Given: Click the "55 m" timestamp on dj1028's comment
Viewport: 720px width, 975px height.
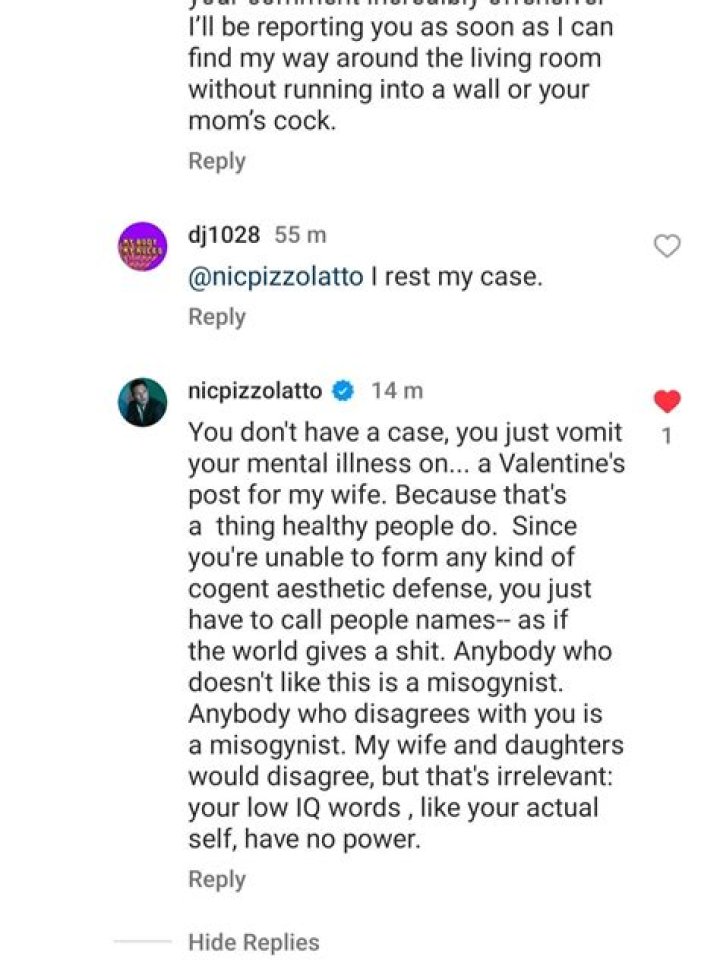Looking at the screenshot, I should pos(301,236).
